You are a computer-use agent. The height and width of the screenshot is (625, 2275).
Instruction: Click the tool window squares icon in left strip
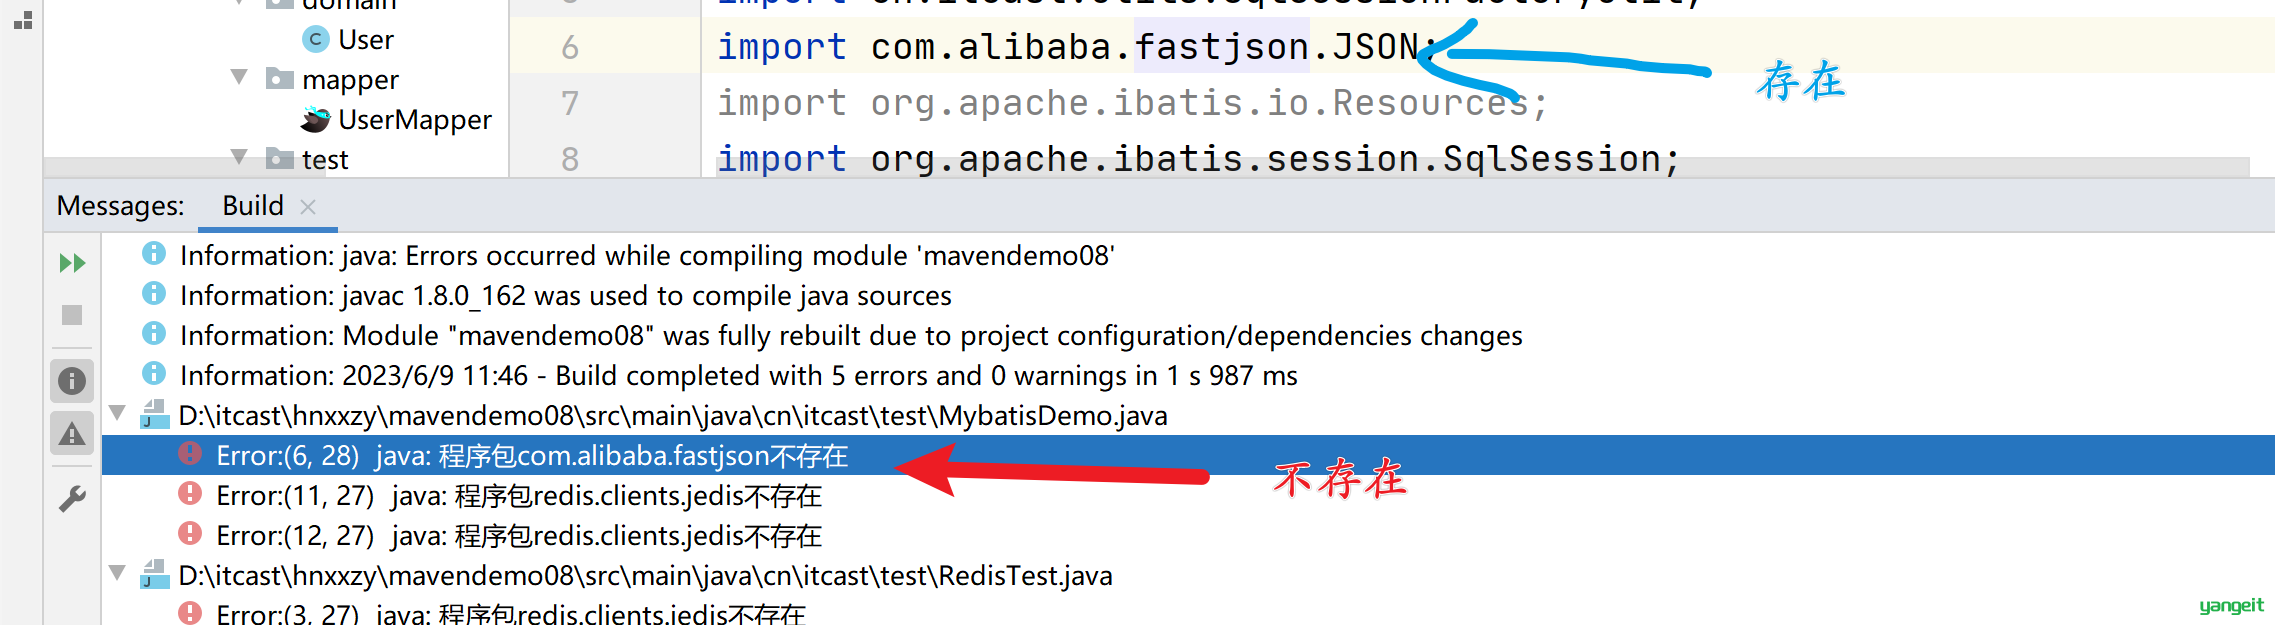point(23,20)
